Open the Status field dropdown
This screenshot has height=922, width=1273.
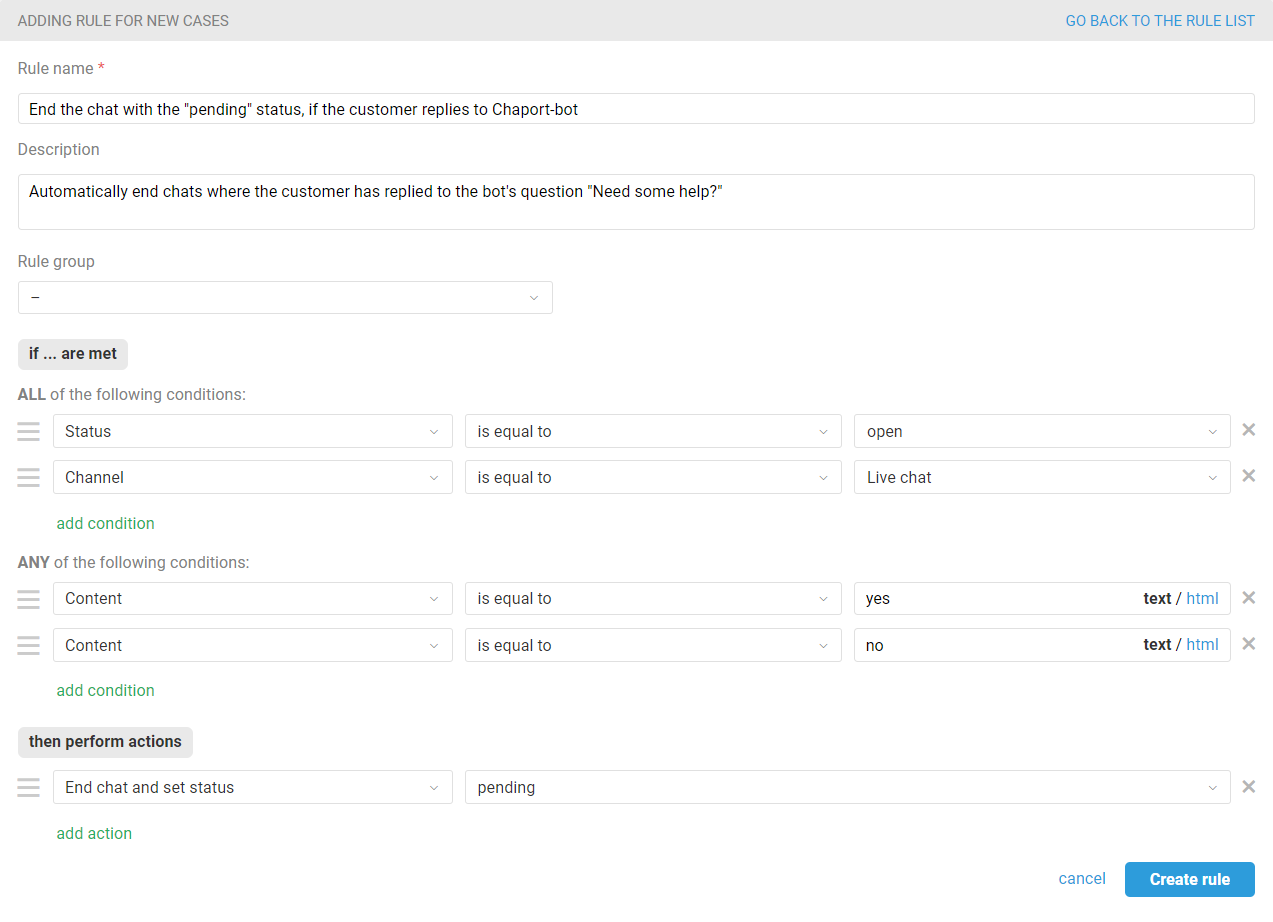[x=253, y=431]
